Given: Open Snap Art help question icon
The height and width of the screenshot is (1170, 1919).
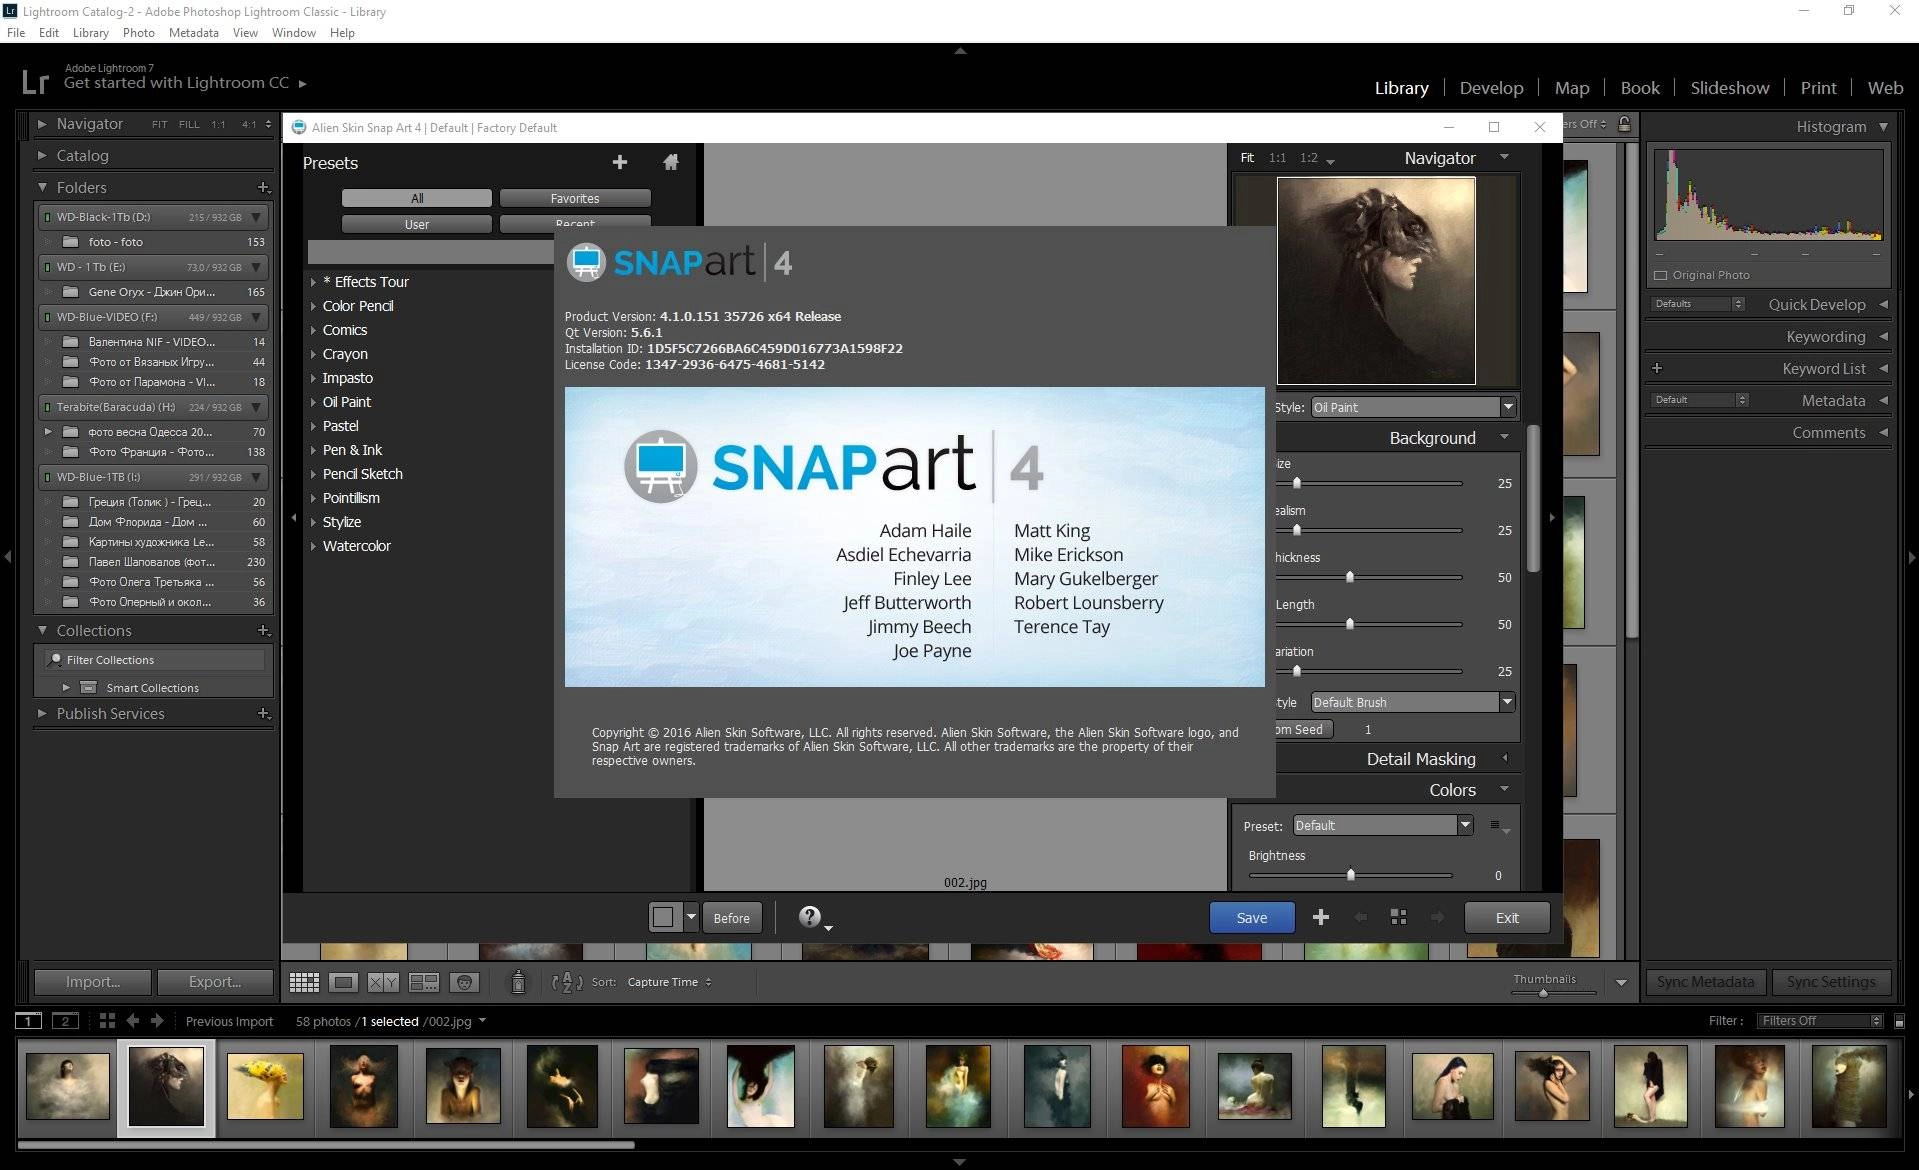Looking at the screenshot, I should click(810, 917).
